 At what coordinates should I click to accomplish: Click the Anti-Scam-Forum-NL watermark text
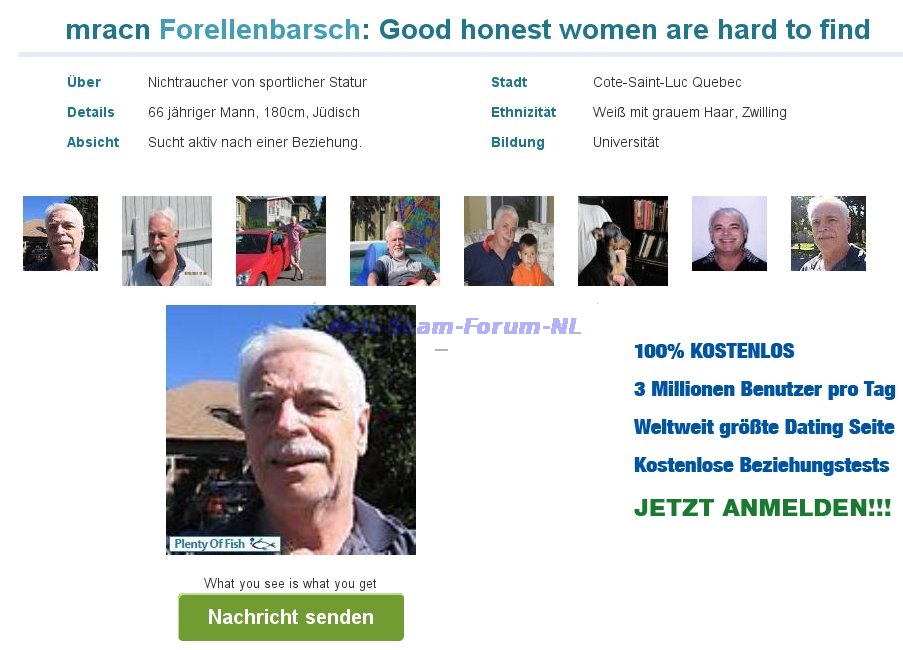coord(455,327)
